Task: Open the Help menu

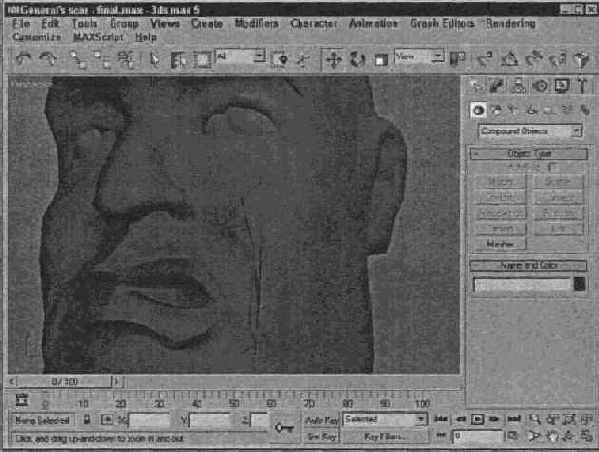Action: [x=146, y=37]
